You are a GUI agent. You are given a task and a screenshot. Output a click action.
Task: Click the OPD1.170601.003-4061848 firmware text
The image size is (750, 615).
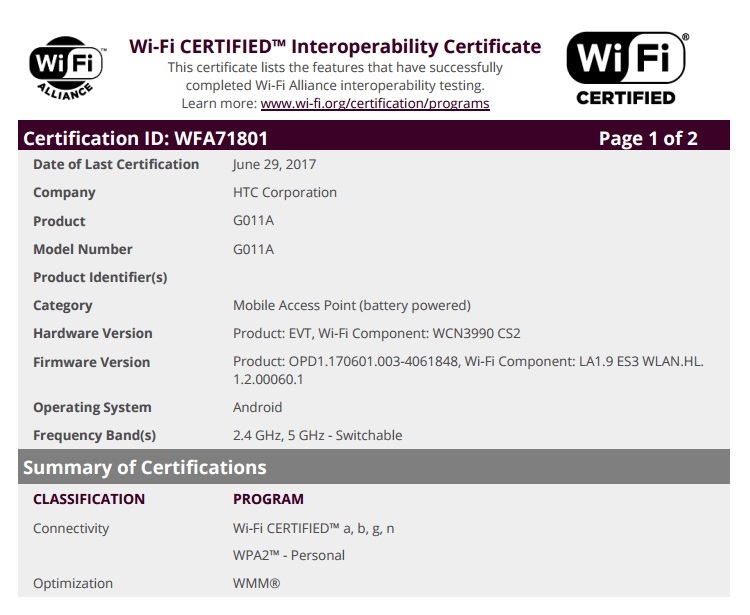(374, 361)
